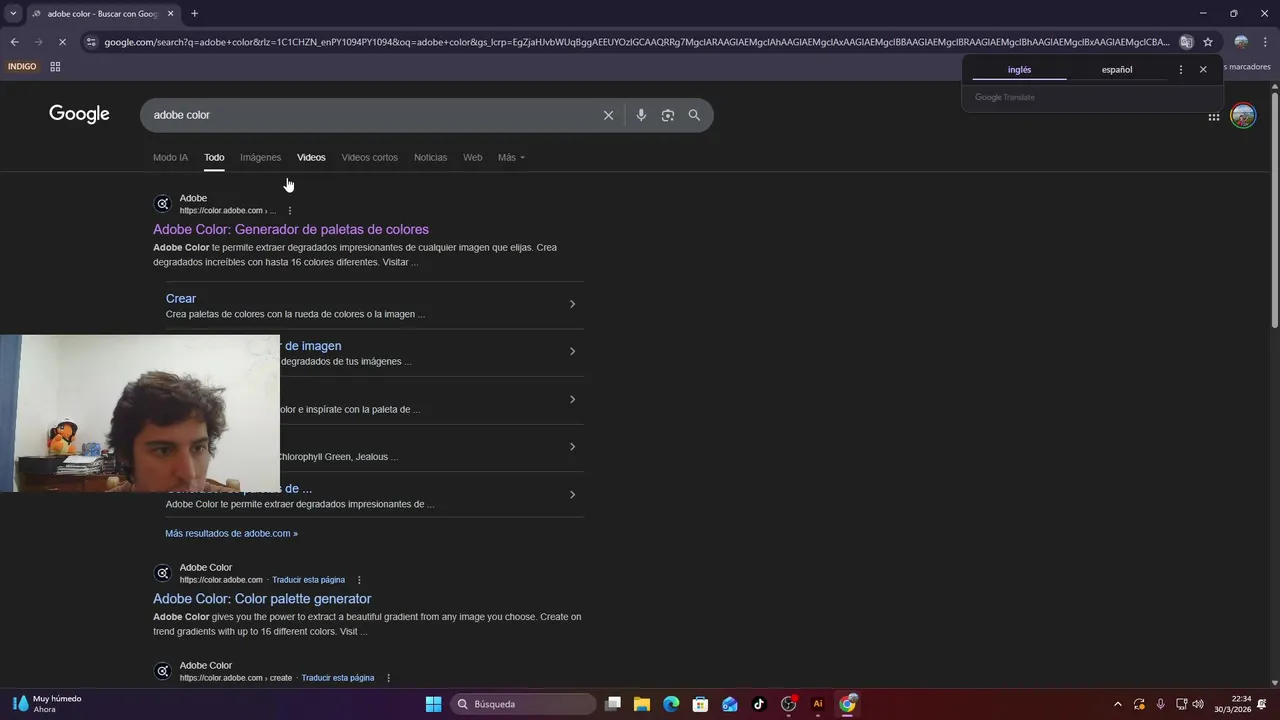Click the translate icon in address bar
The image size is (1280, 720).
point(1186,42)
